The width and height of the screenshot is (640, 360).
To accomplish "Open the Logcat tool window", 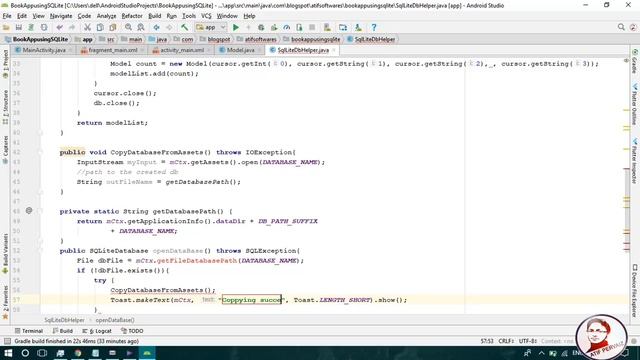I will coord(97,331).
